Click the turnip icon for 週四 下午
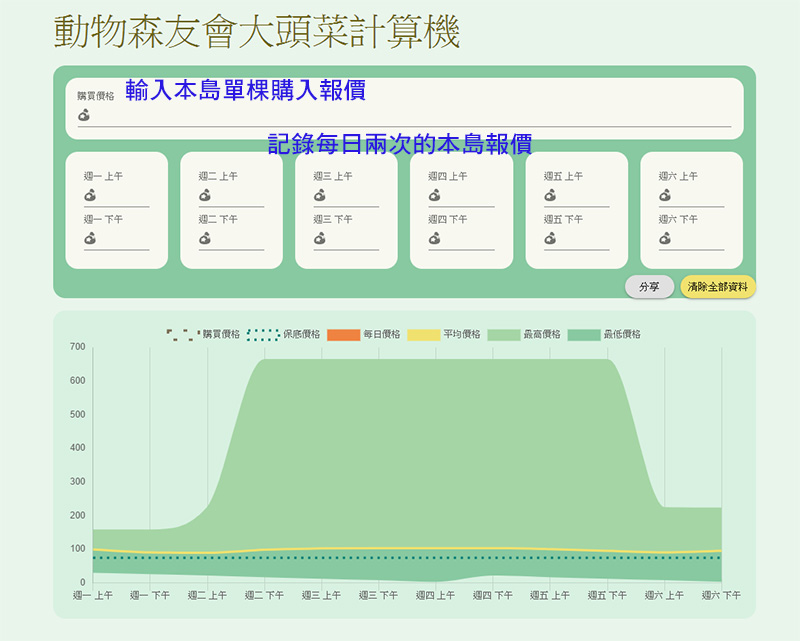 (435, 238)
